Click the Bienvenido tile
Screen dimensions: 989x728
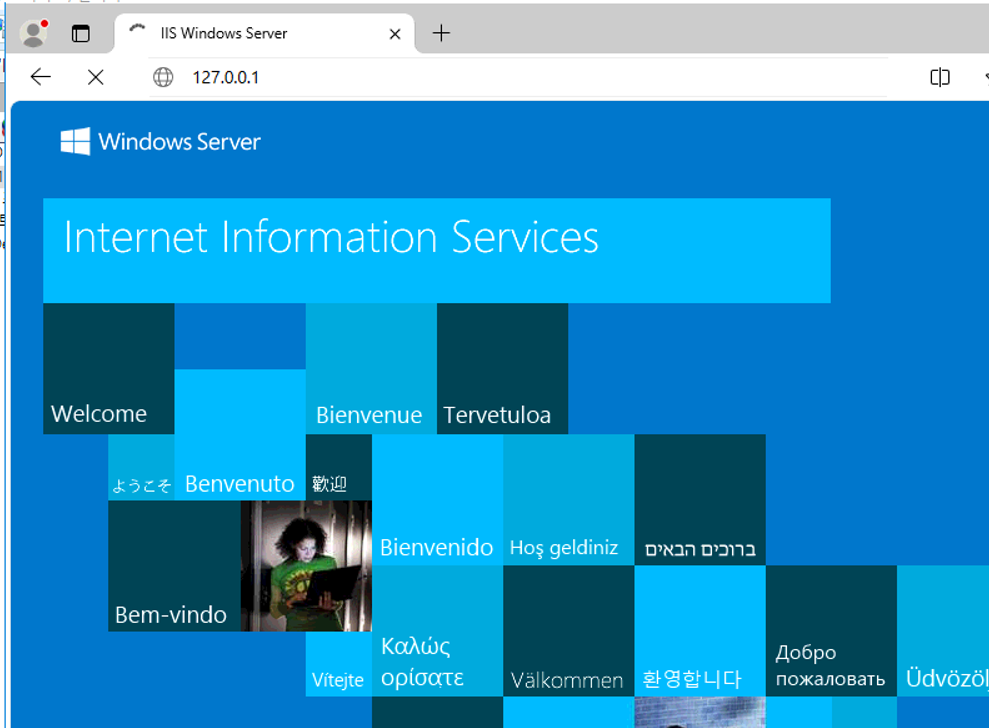click(437, 500)
